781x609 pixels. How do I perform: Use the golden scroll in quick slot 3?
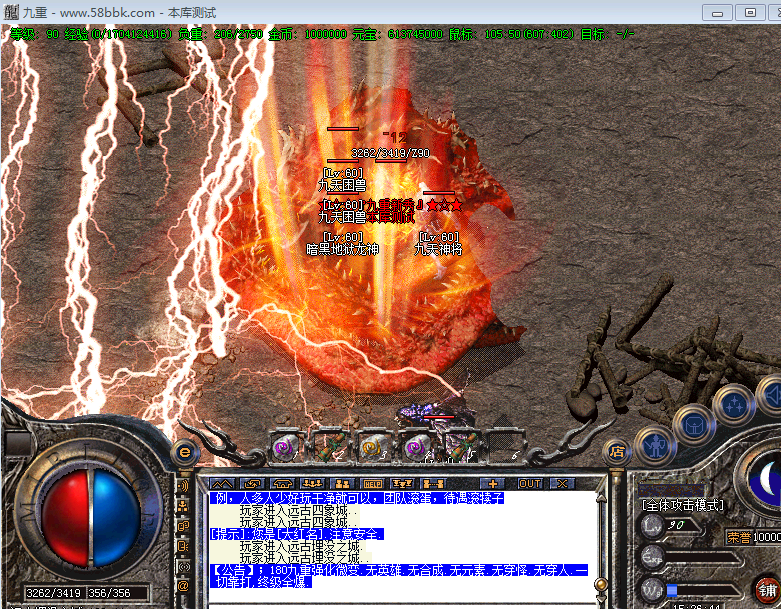372,446
